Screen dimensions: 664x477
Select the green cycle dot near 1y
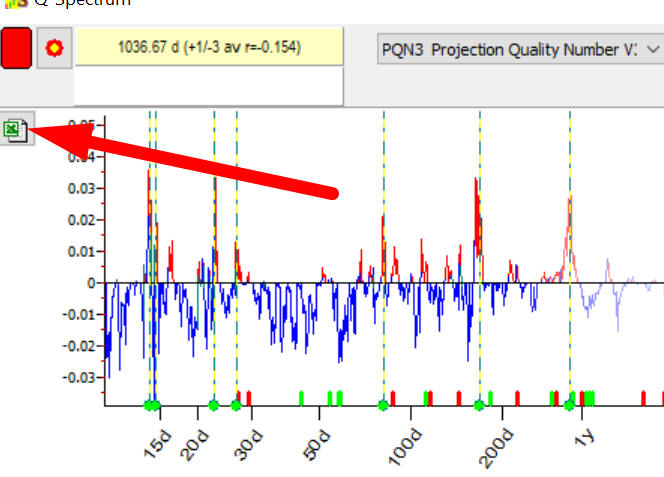coord(569,405)
